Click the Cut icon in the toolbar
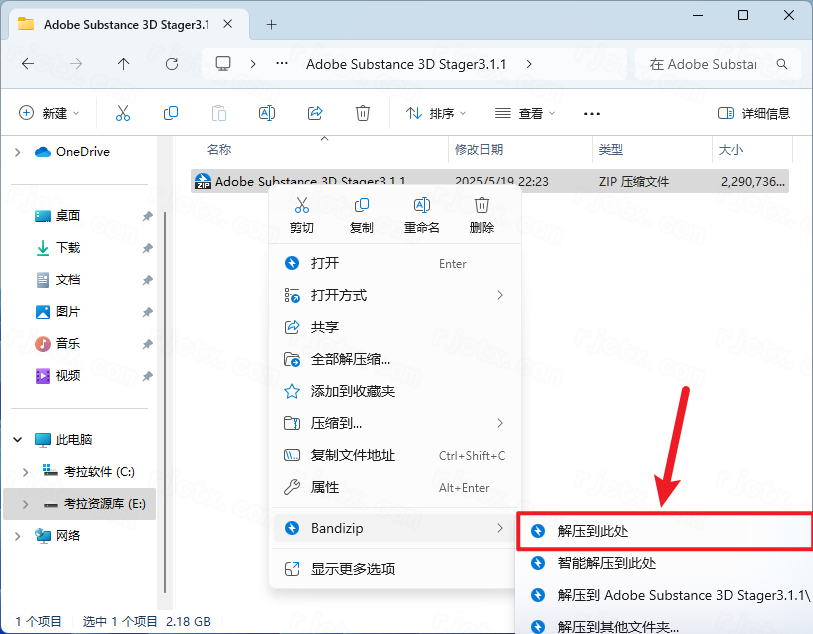Screen dimensions: 813x634 tap(123, 112)
